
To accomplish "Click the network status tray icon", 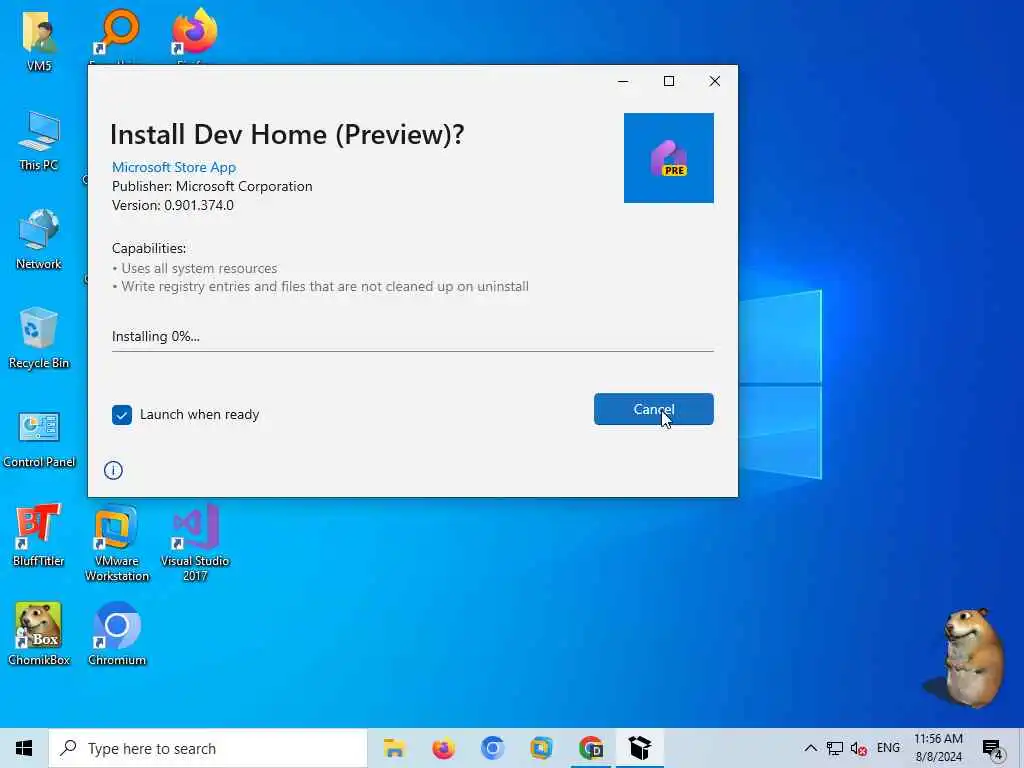I will [x=835, y=748].
